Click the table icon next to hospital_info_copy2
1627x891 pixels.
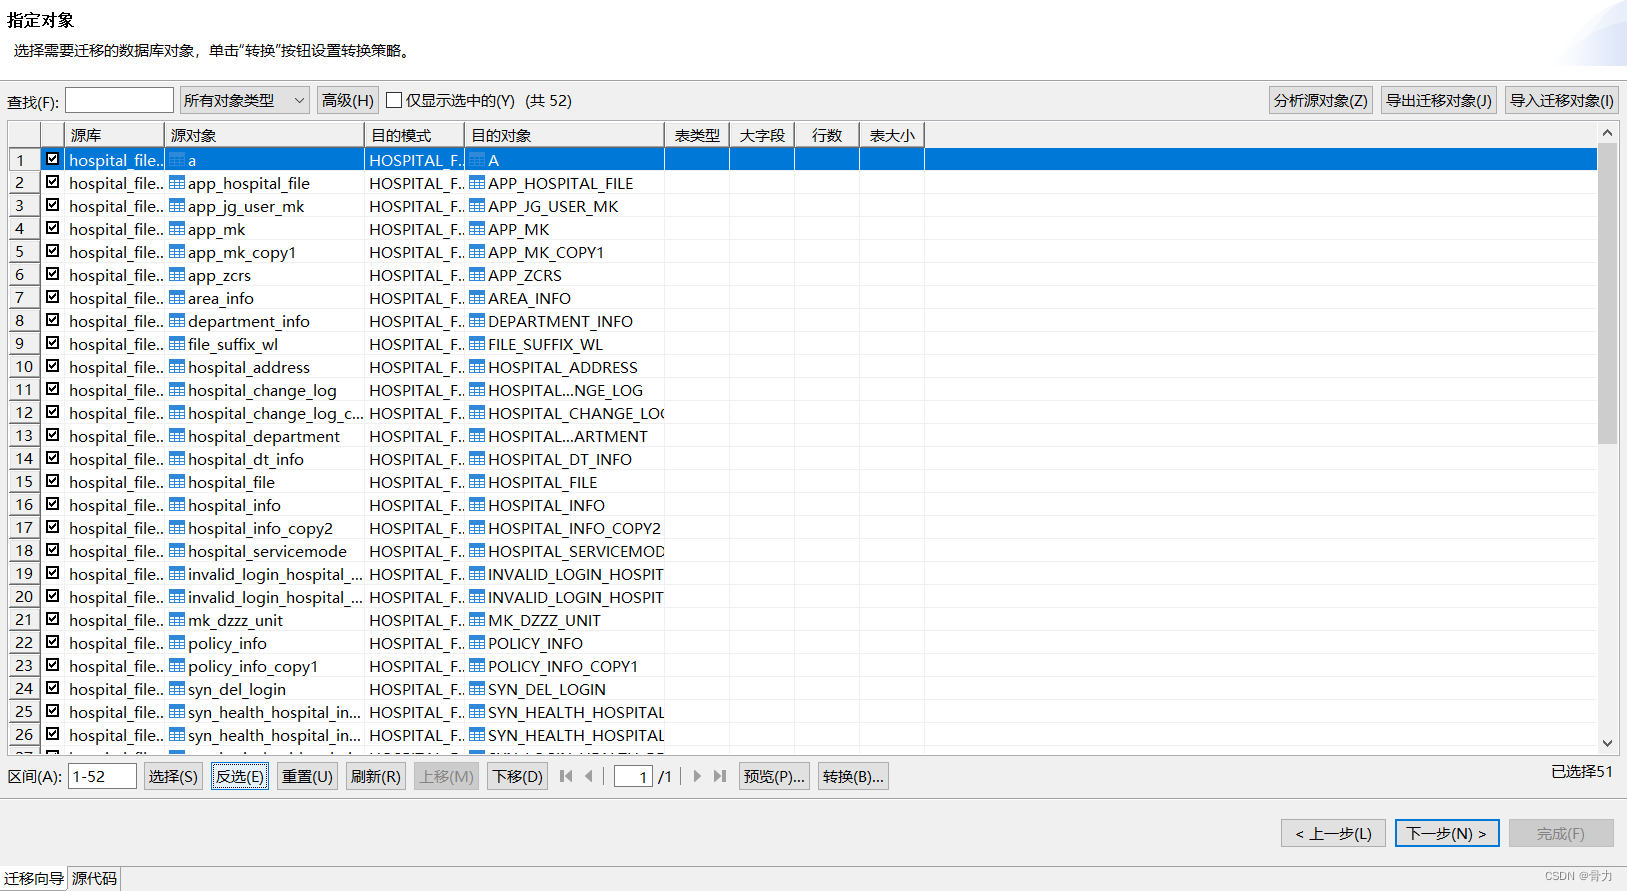(x=177, y=528)
